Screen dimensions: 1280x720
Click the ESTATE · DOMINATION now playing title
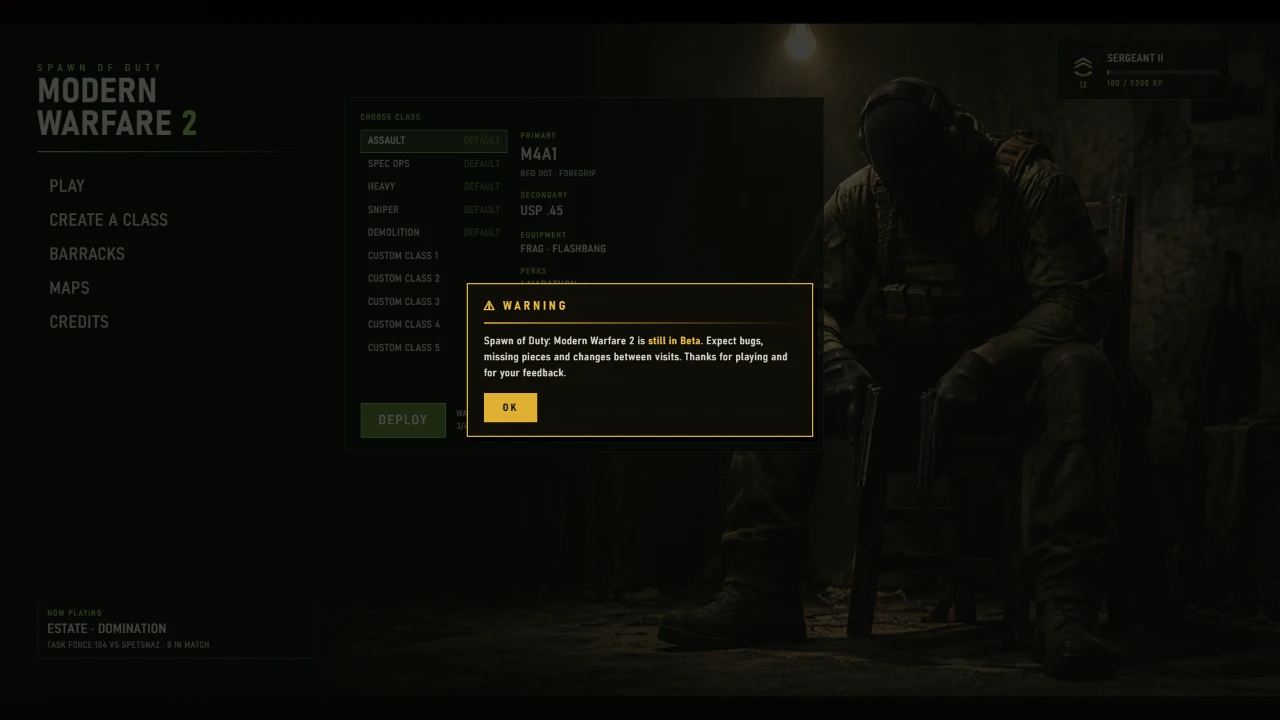point(106,629)
